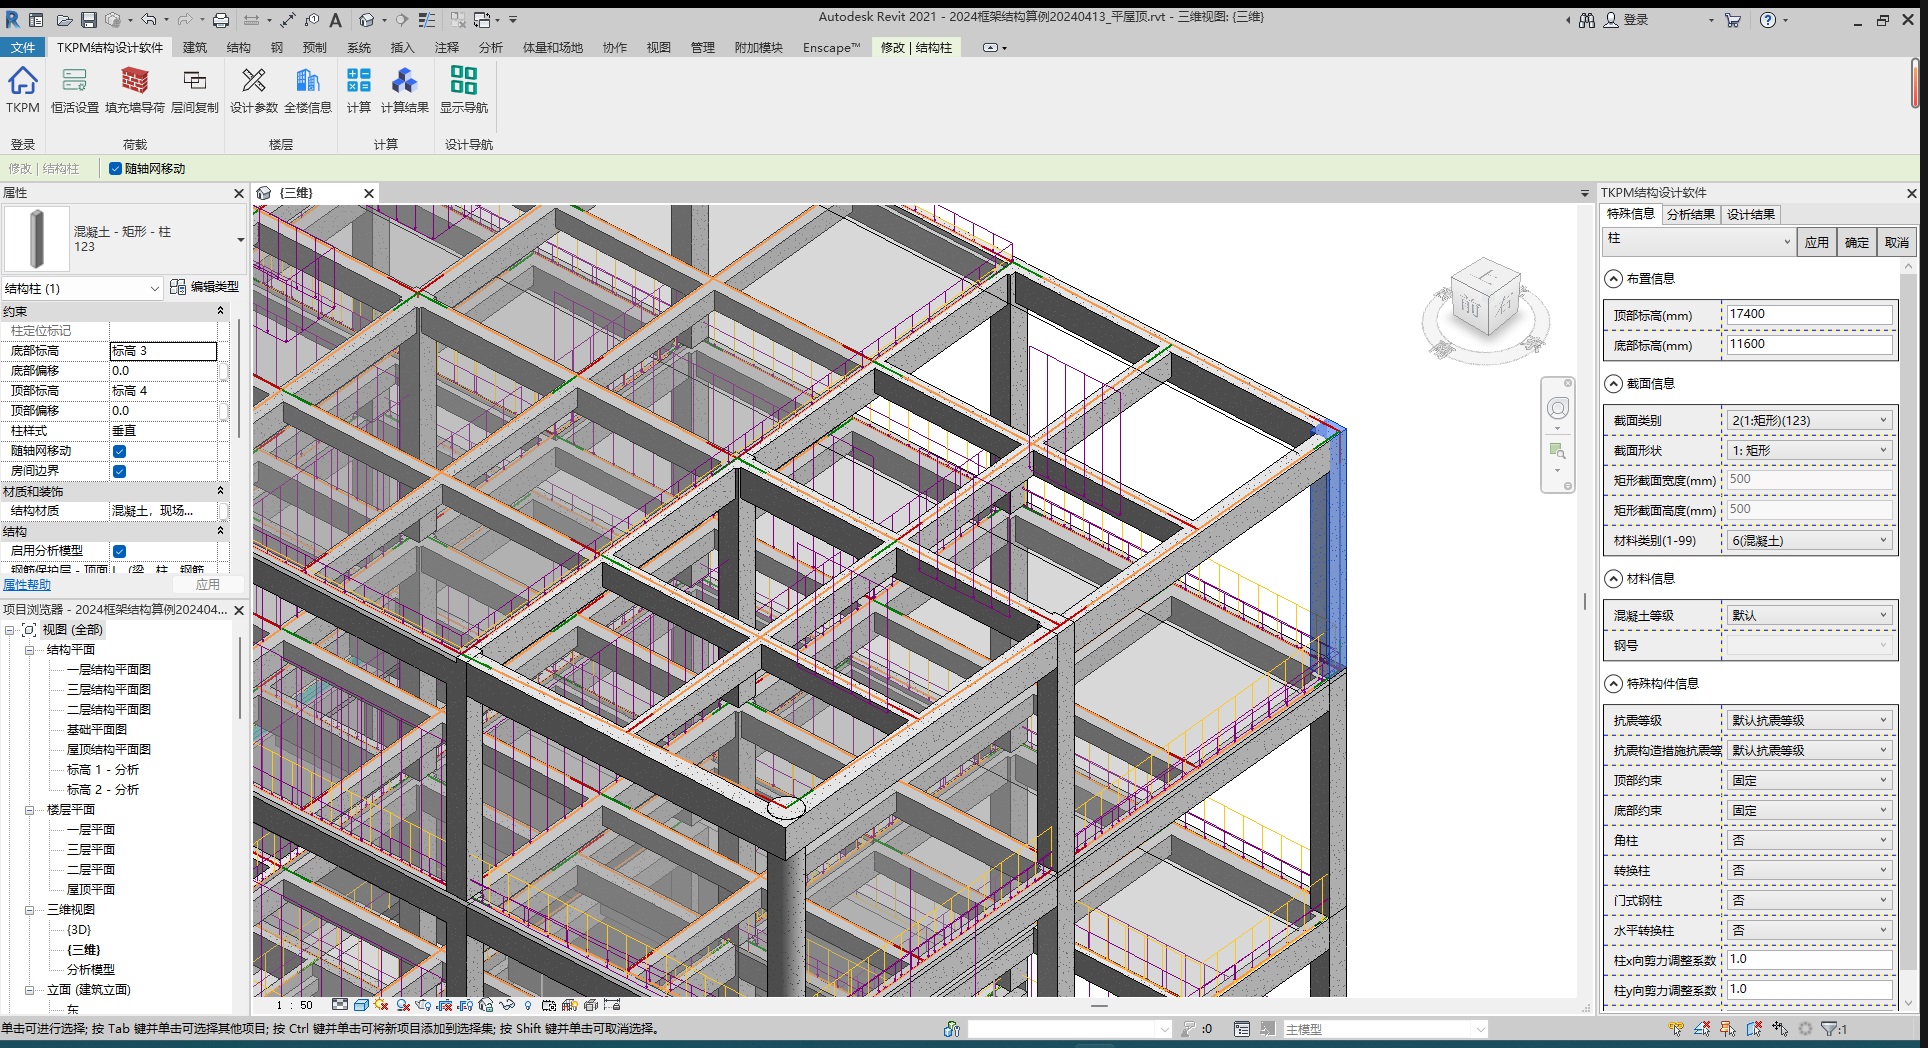Click 确定 button in TKPM panel
The width and height of the screenshot is (1928, 1048).
(1856, 242)
